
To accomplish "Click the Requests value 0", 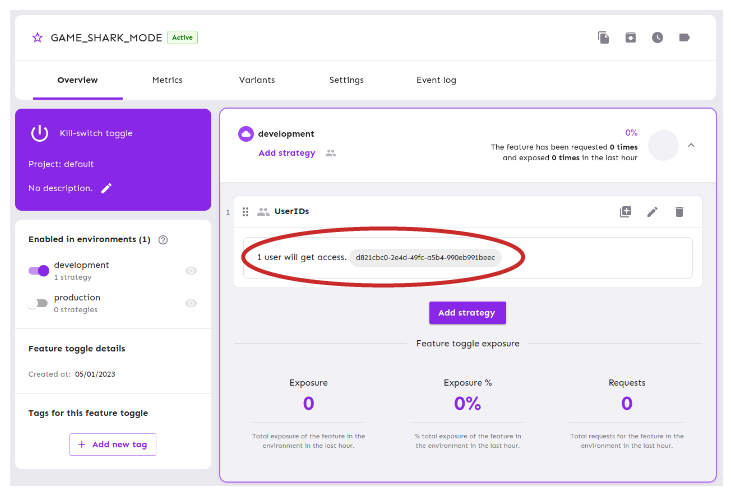I will pos(627,403).
